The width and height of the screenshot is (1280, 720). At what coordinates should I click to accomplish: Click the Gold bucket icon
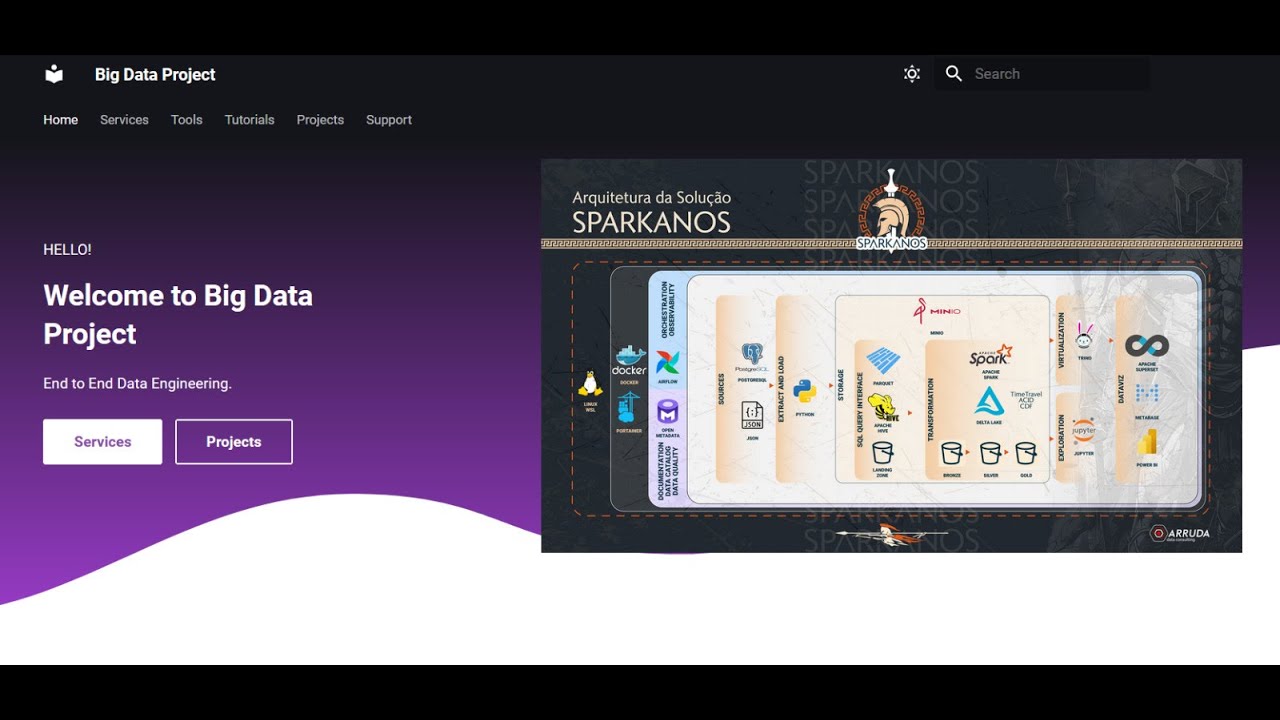(x=1026, y=453)
